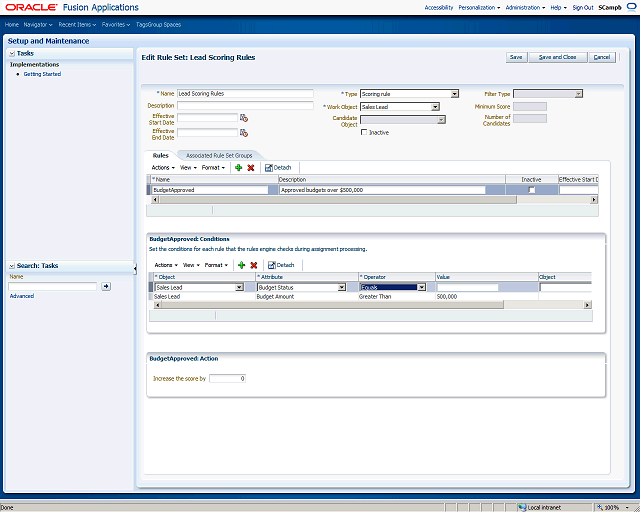
Task: Open the Rules Format menu
Action: click(x=213, y=167)
